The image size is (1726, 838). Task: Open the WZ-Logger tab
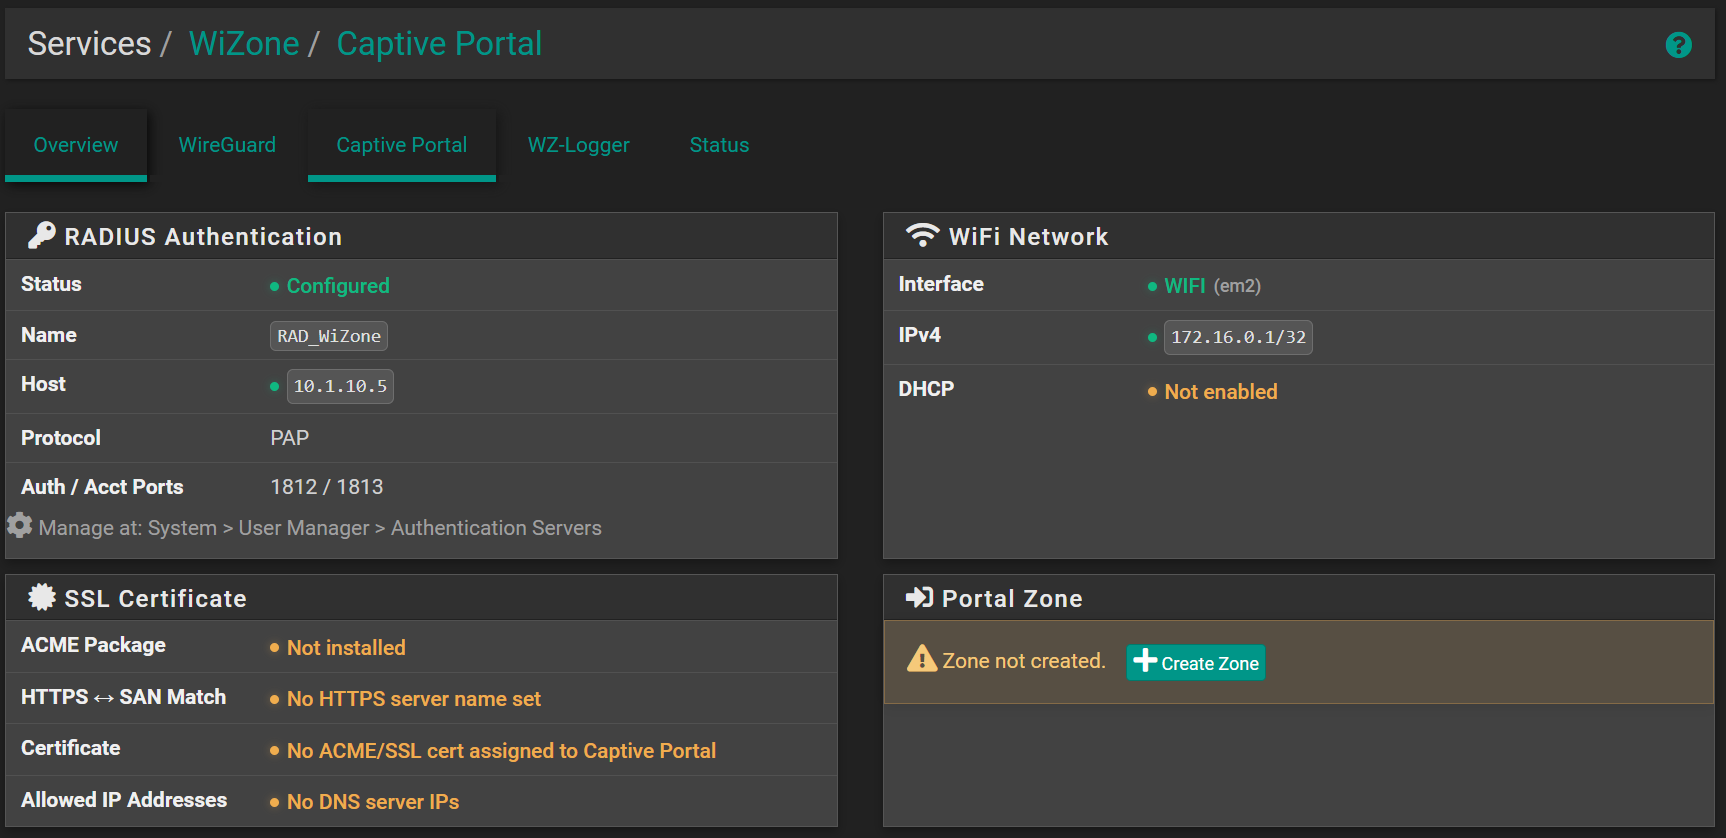click(578, 145)
